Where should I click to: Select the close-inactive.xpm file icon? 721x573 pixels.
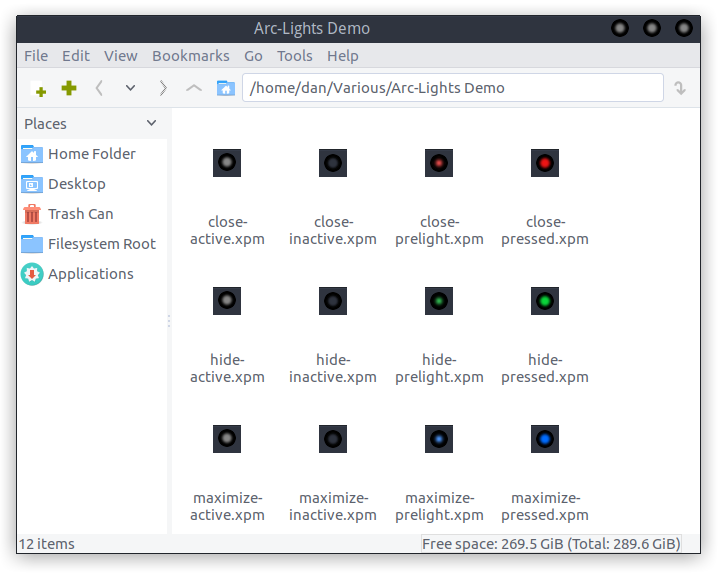(333, 163)
